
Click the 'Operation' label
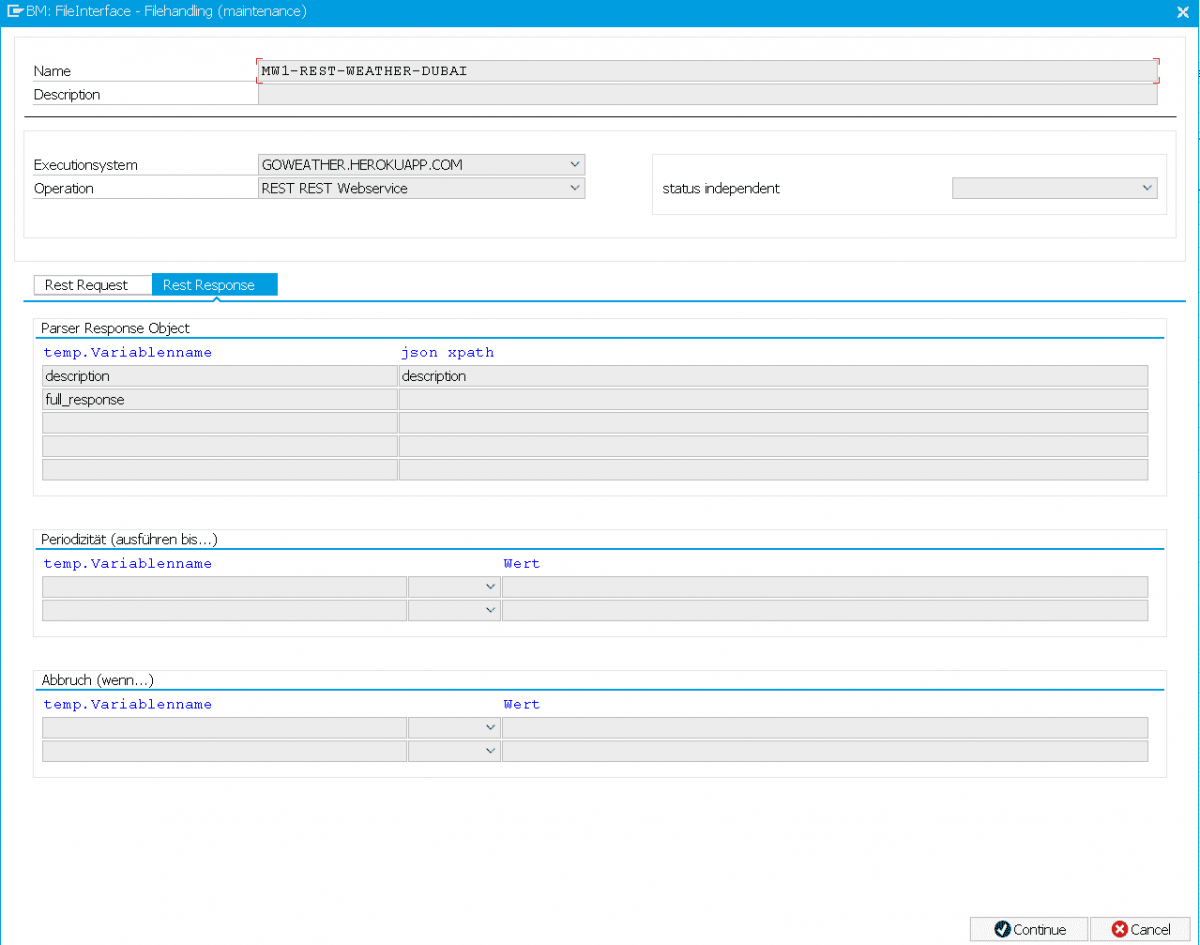tap(63, 188)
